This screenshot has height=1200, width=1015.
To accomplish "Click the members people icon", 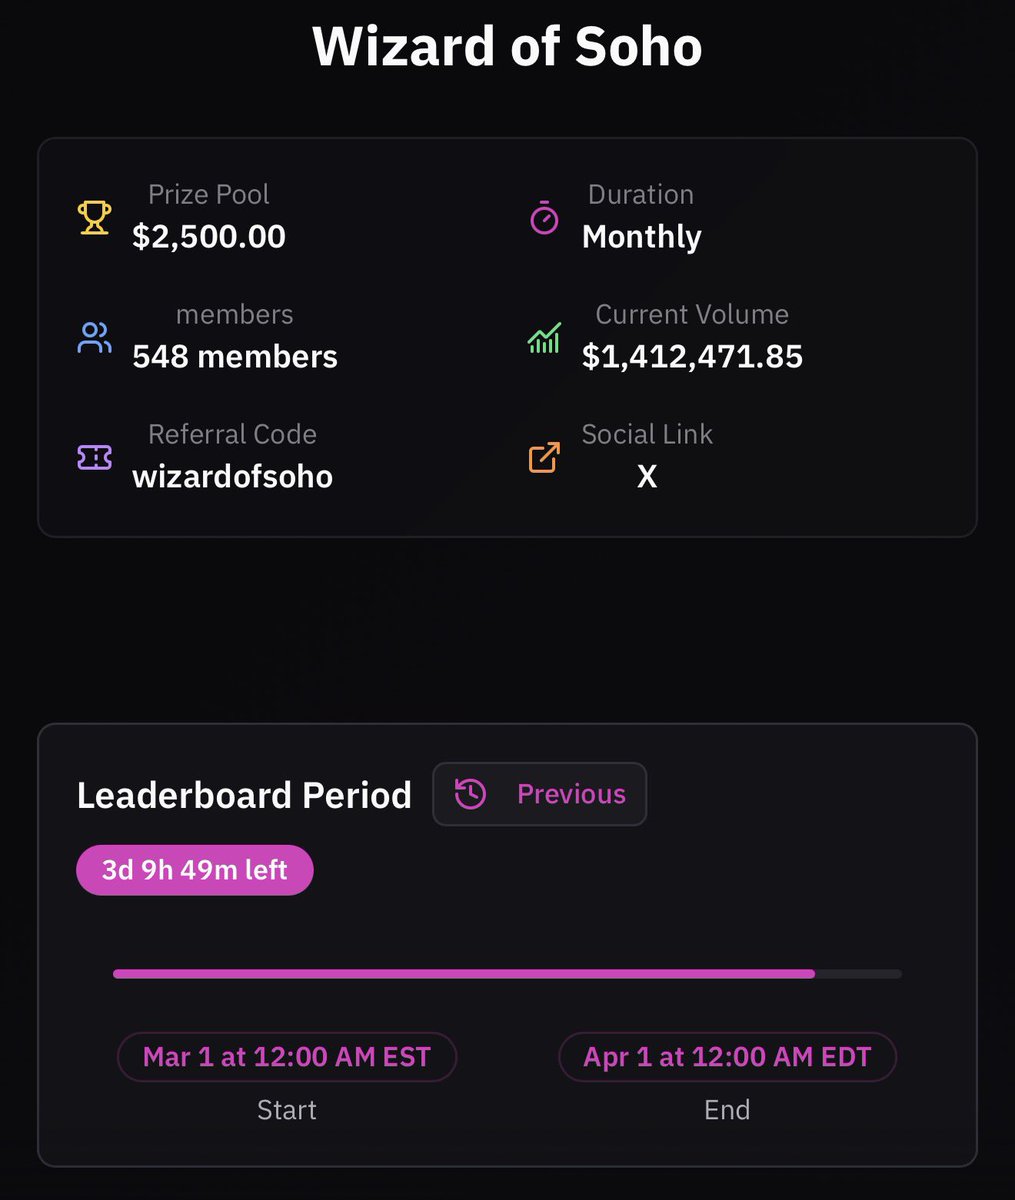I will [x=94, y=338].
